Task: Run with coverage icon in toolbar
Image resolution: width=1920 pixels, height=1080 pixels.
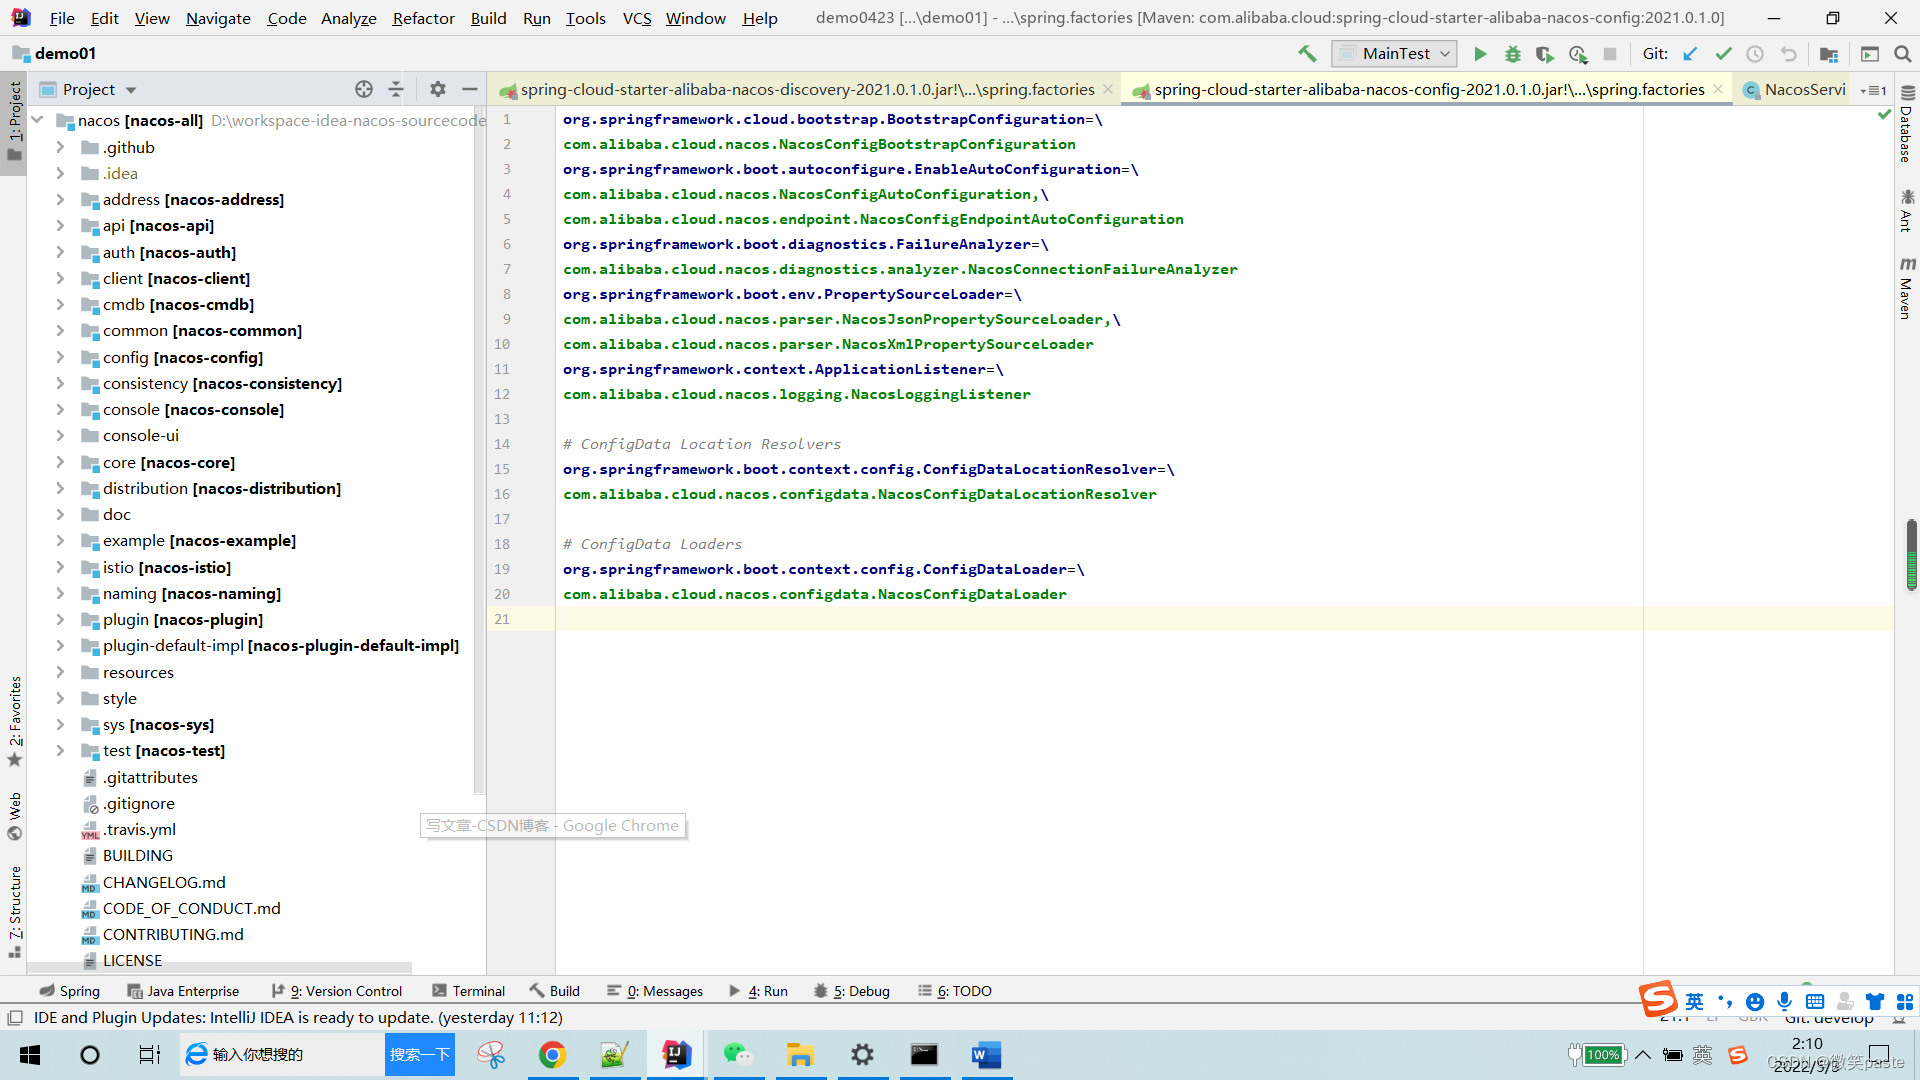Action: click(1545, 54)
